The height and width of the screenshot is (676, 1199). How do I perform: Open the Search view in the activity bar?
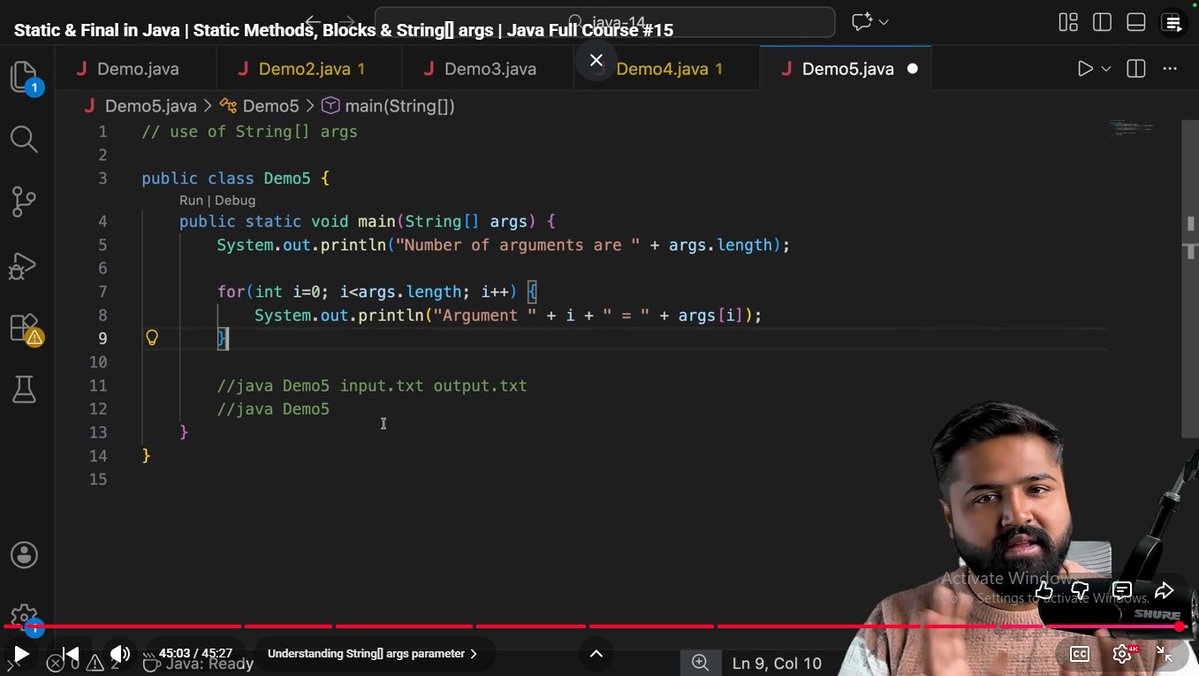[24, 139]
